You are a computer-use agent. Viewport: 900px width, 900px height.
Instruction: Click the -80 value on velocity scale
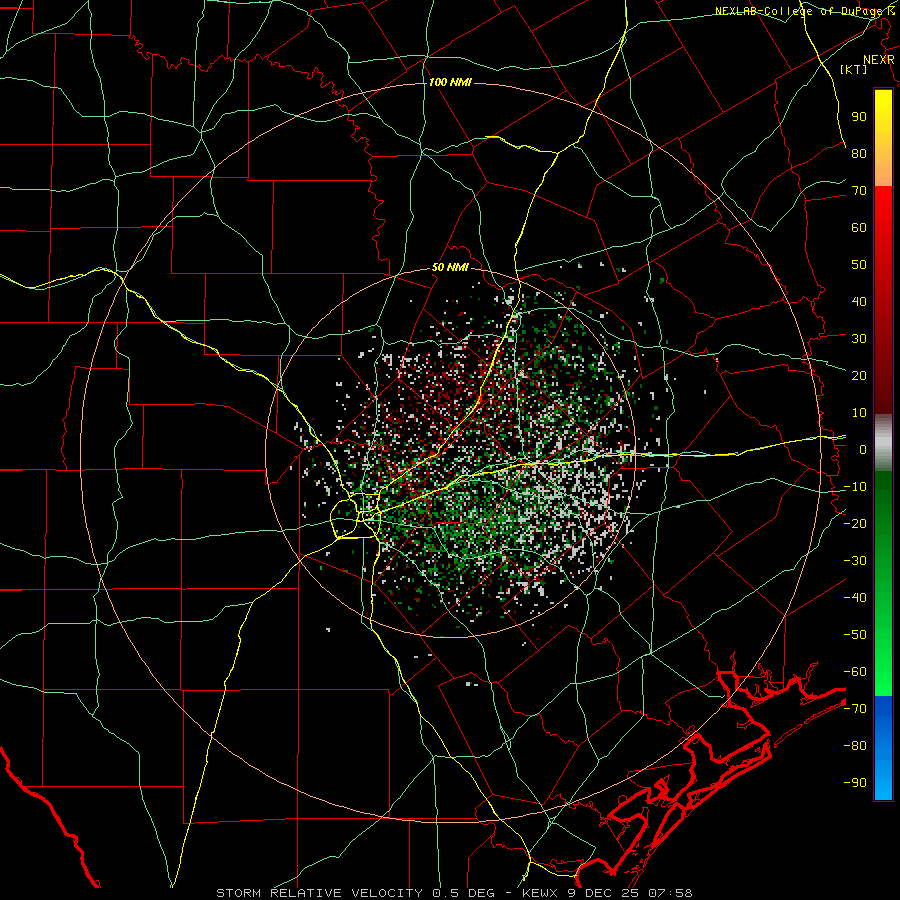[855, 746]
